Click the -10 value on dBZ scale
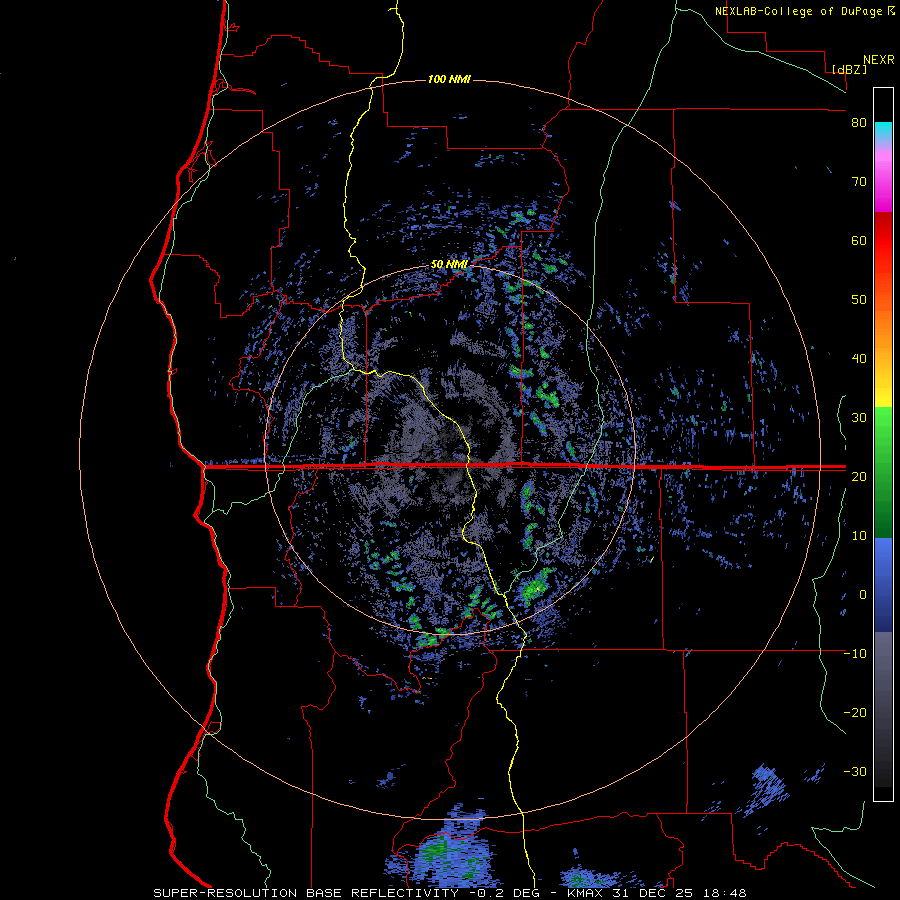The height and width of the screenshot is (900, 900). [855, 654]
